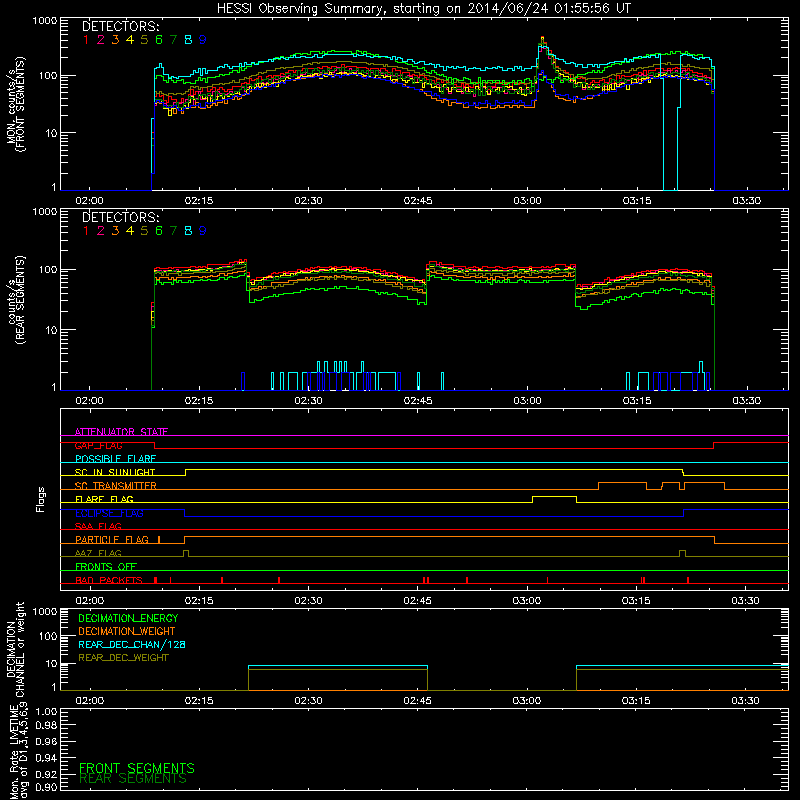Click the POSSIBLE_FLARE flag label

pyautogui.click(x=115, y=459)
